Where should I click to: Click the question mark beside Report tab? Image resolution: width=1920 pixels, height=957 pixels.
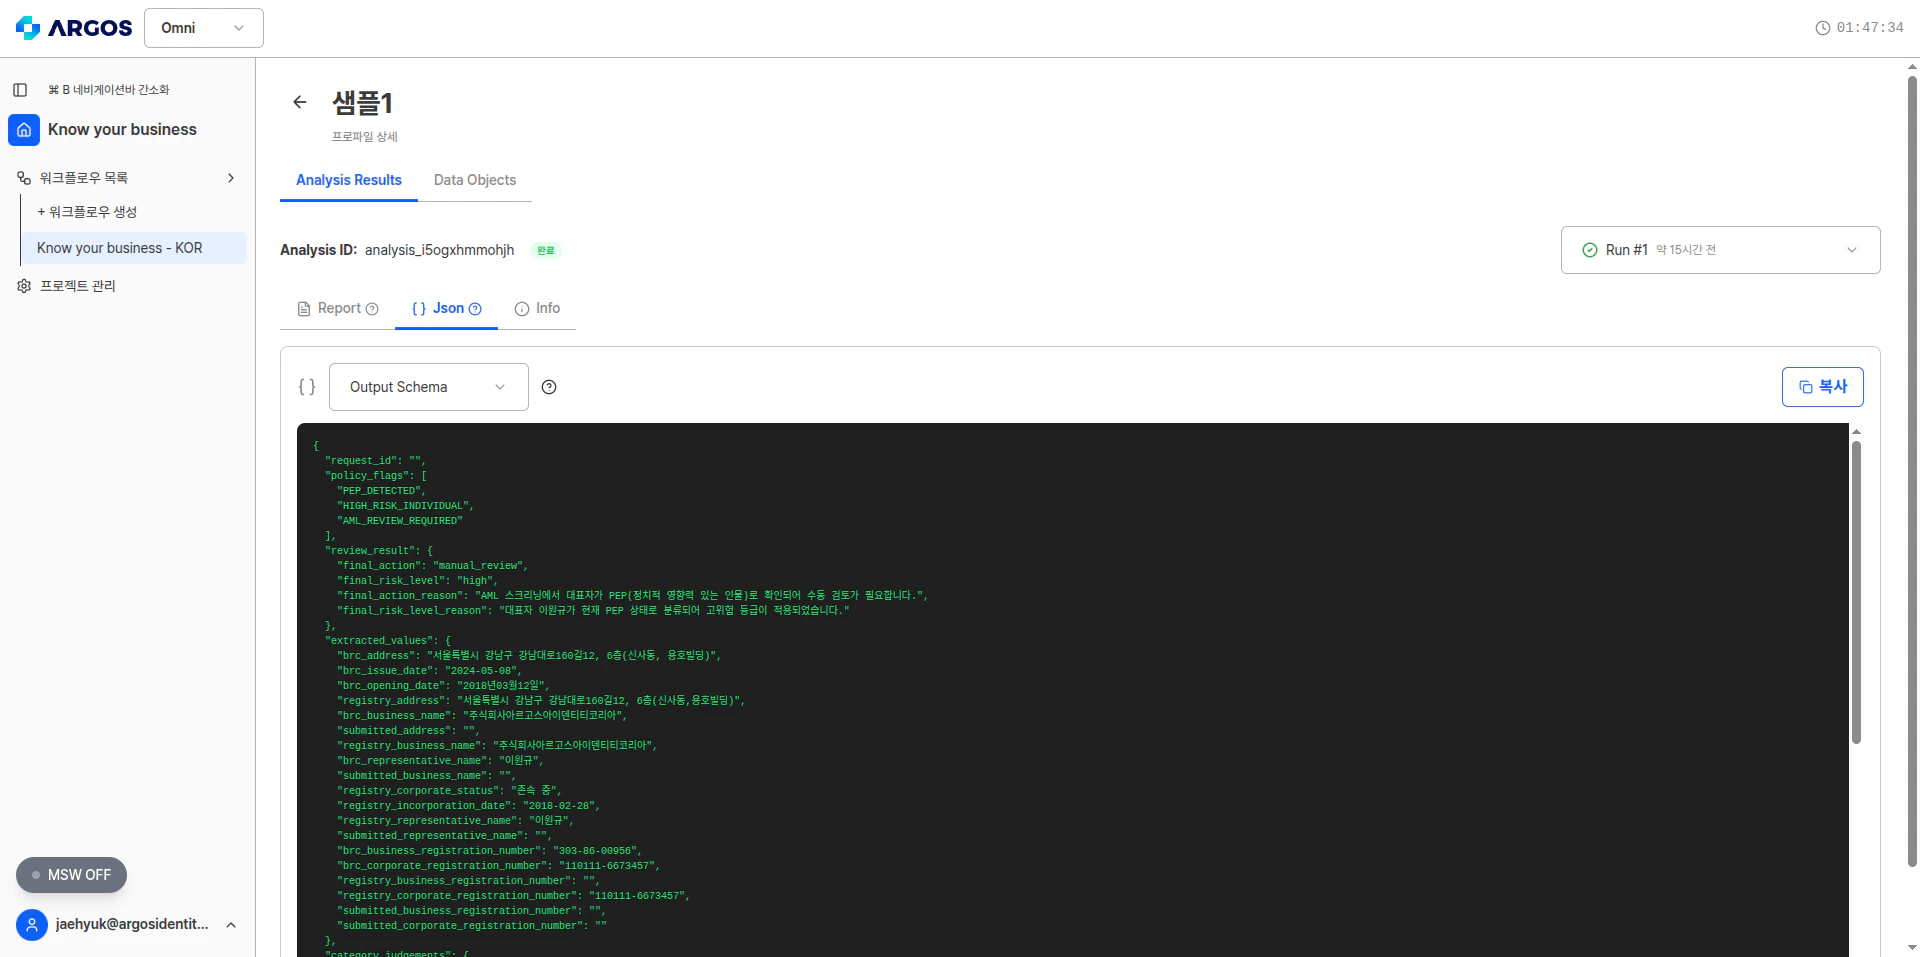point(372,309)
